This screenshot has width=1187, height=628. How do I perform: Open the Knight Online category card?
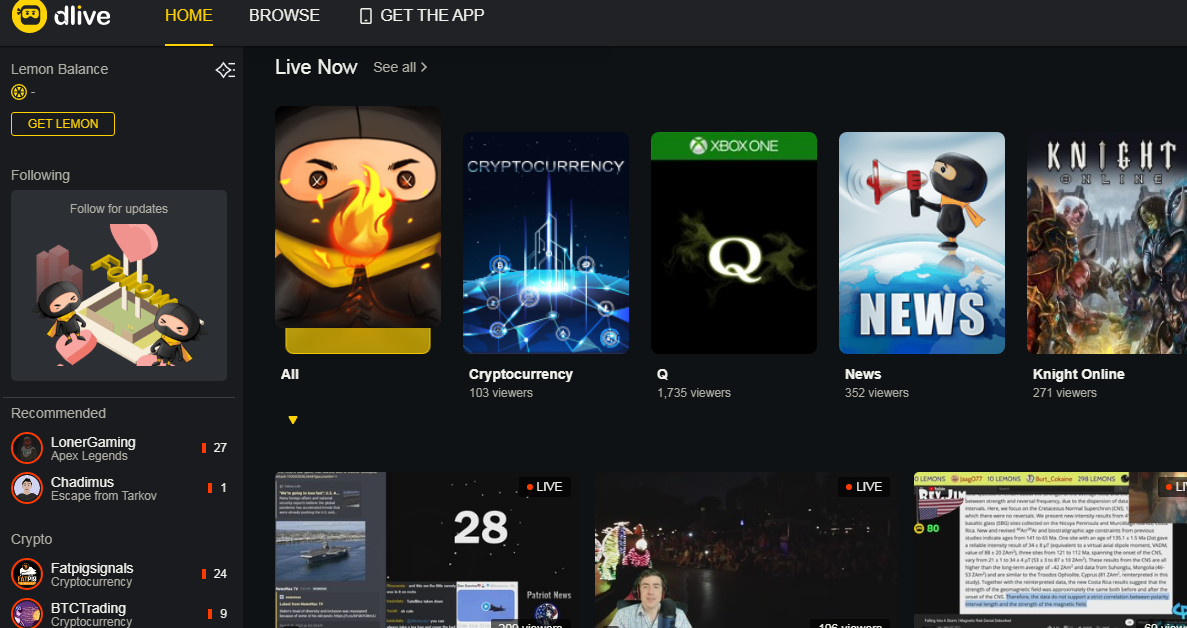coord(1106,243)
